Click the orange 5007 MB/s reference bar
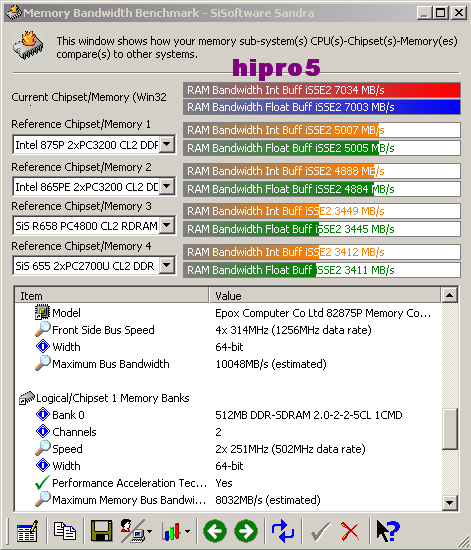Viewport: 471px width, 550px height. [322, 130]
